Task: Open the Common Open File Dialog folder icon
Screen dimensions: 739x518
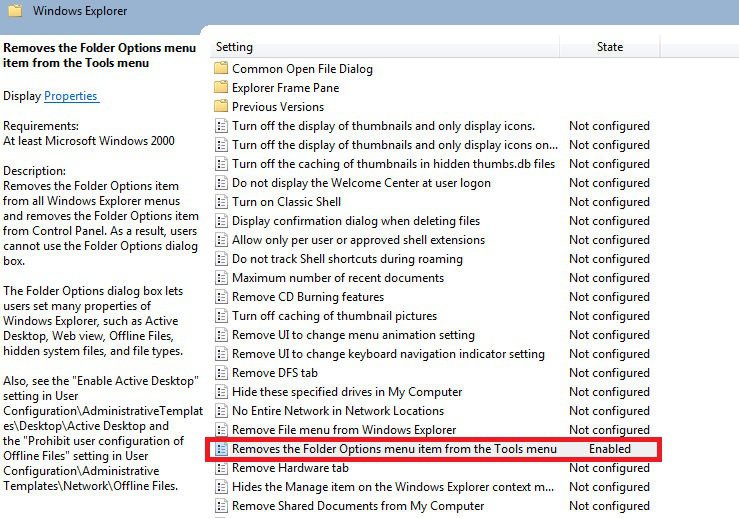Action: point(221,68)
